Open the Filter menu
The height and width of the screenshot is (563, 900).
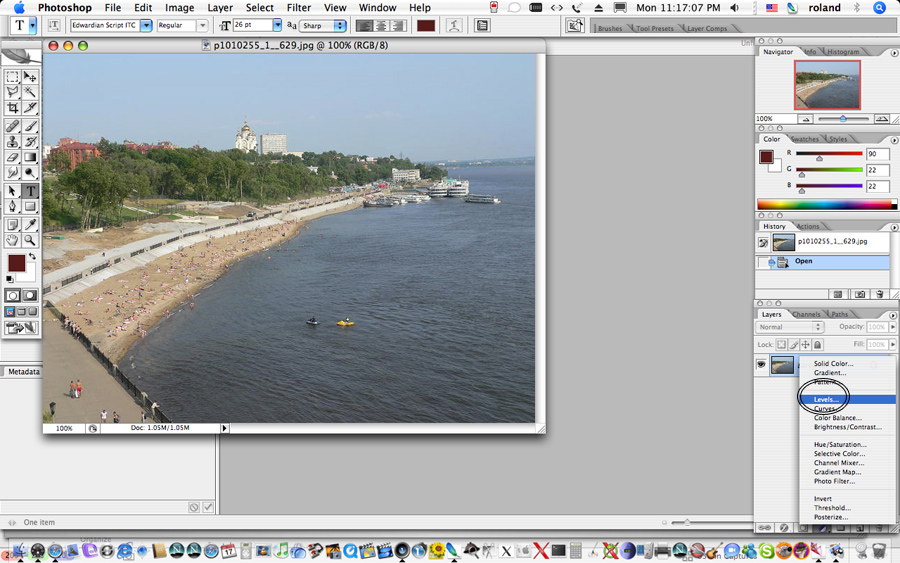(299, 8)
